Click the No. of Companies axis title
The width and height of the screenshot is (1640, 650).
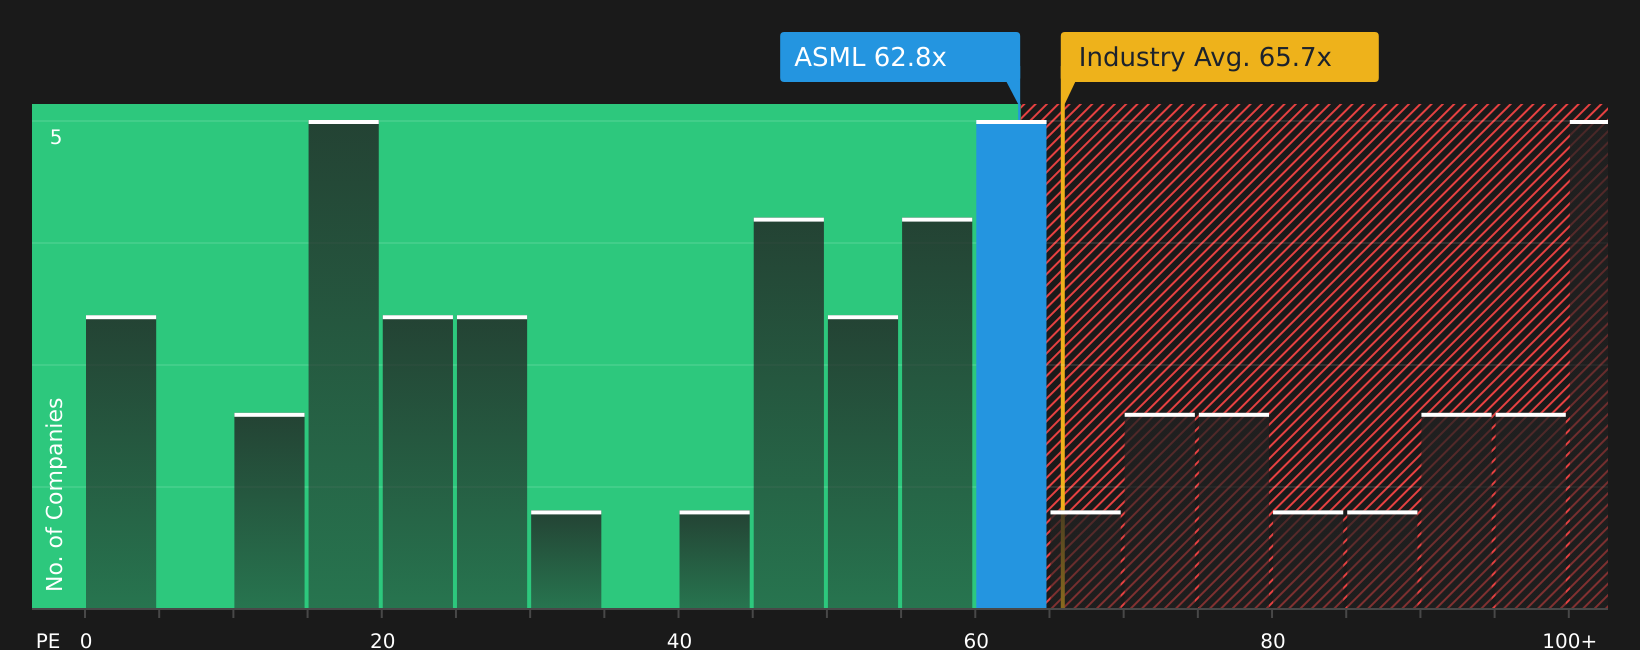[x=55, y=494]
